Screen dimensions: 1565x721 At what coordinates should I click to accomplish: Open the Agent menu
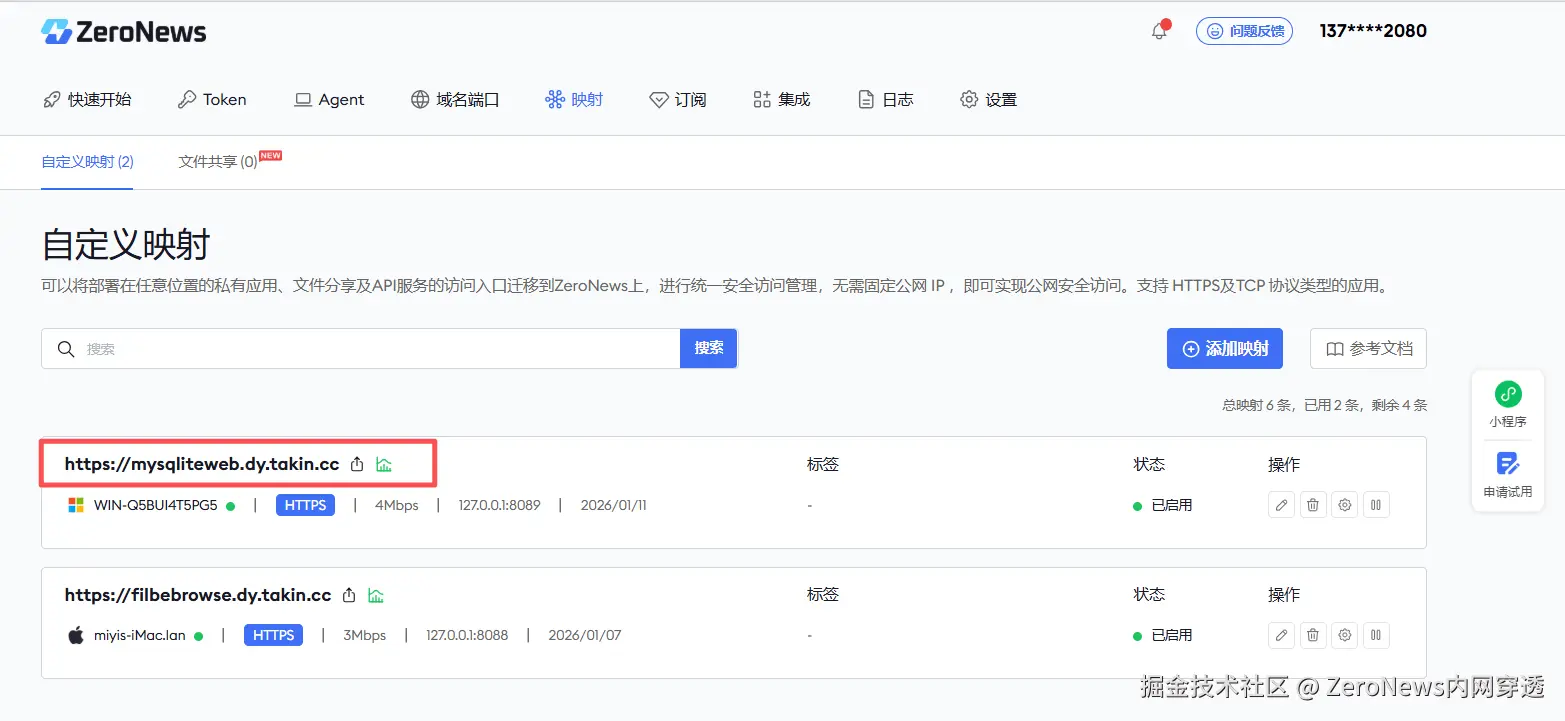(x=329, y=100)
